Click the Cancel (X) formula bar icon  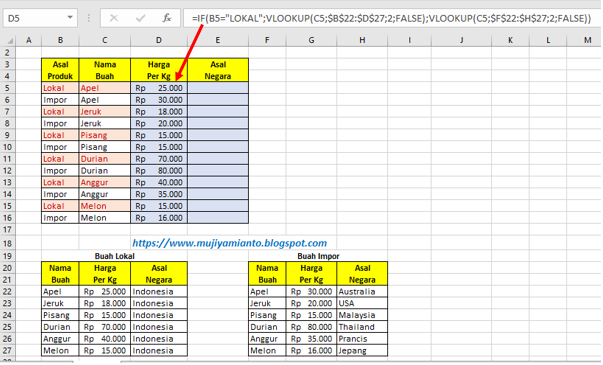pyautogui.click(x=114, y=18)
